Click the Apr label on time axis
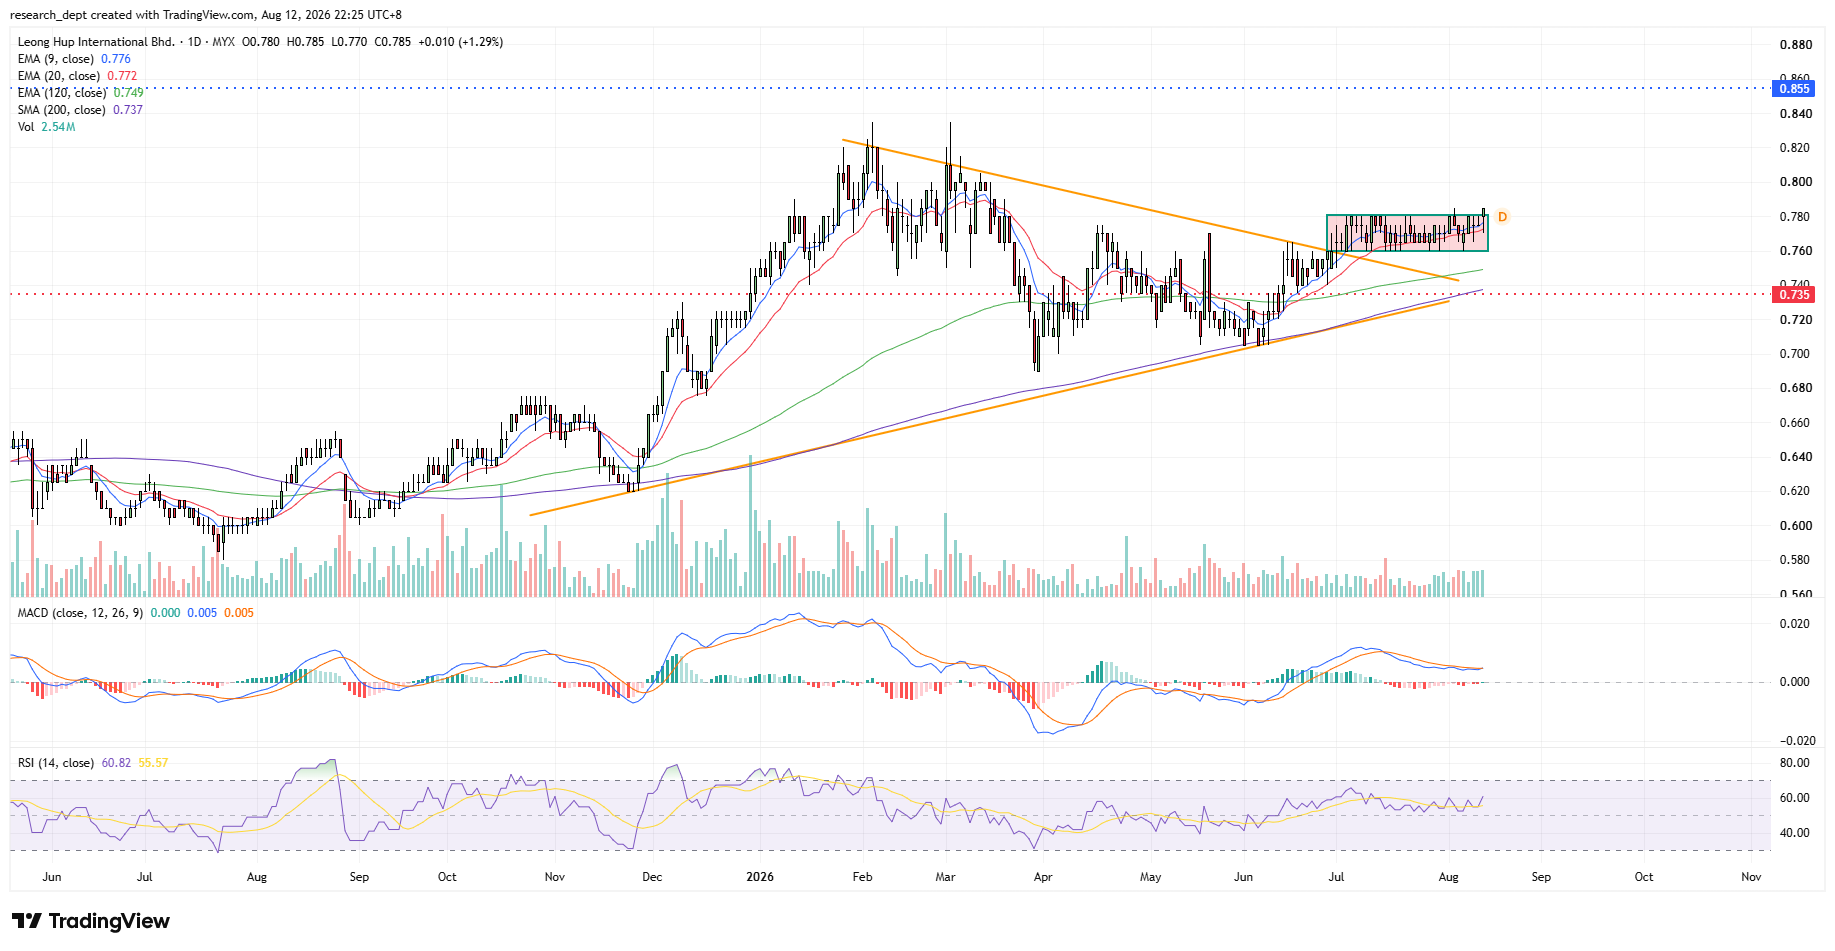 point(1043,877)
